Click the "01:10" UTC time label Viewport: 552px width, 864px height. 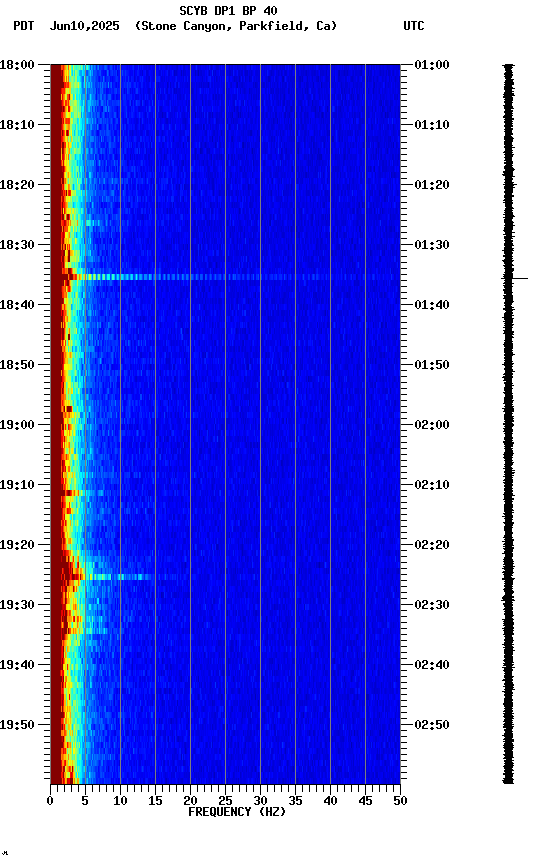[x=432, y=125]
